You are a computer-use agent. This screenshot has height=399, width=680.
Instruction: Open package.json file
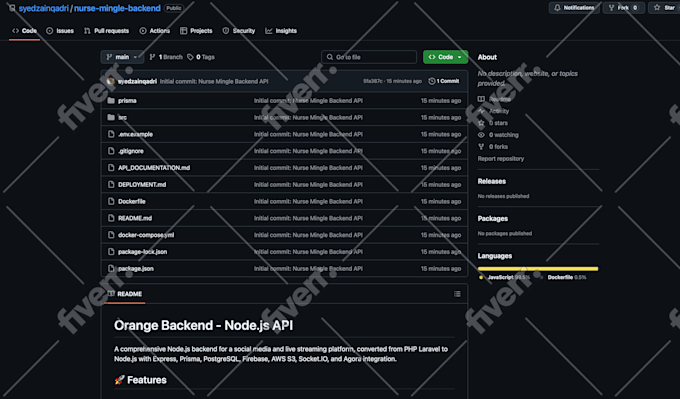[x=136, y=269]
